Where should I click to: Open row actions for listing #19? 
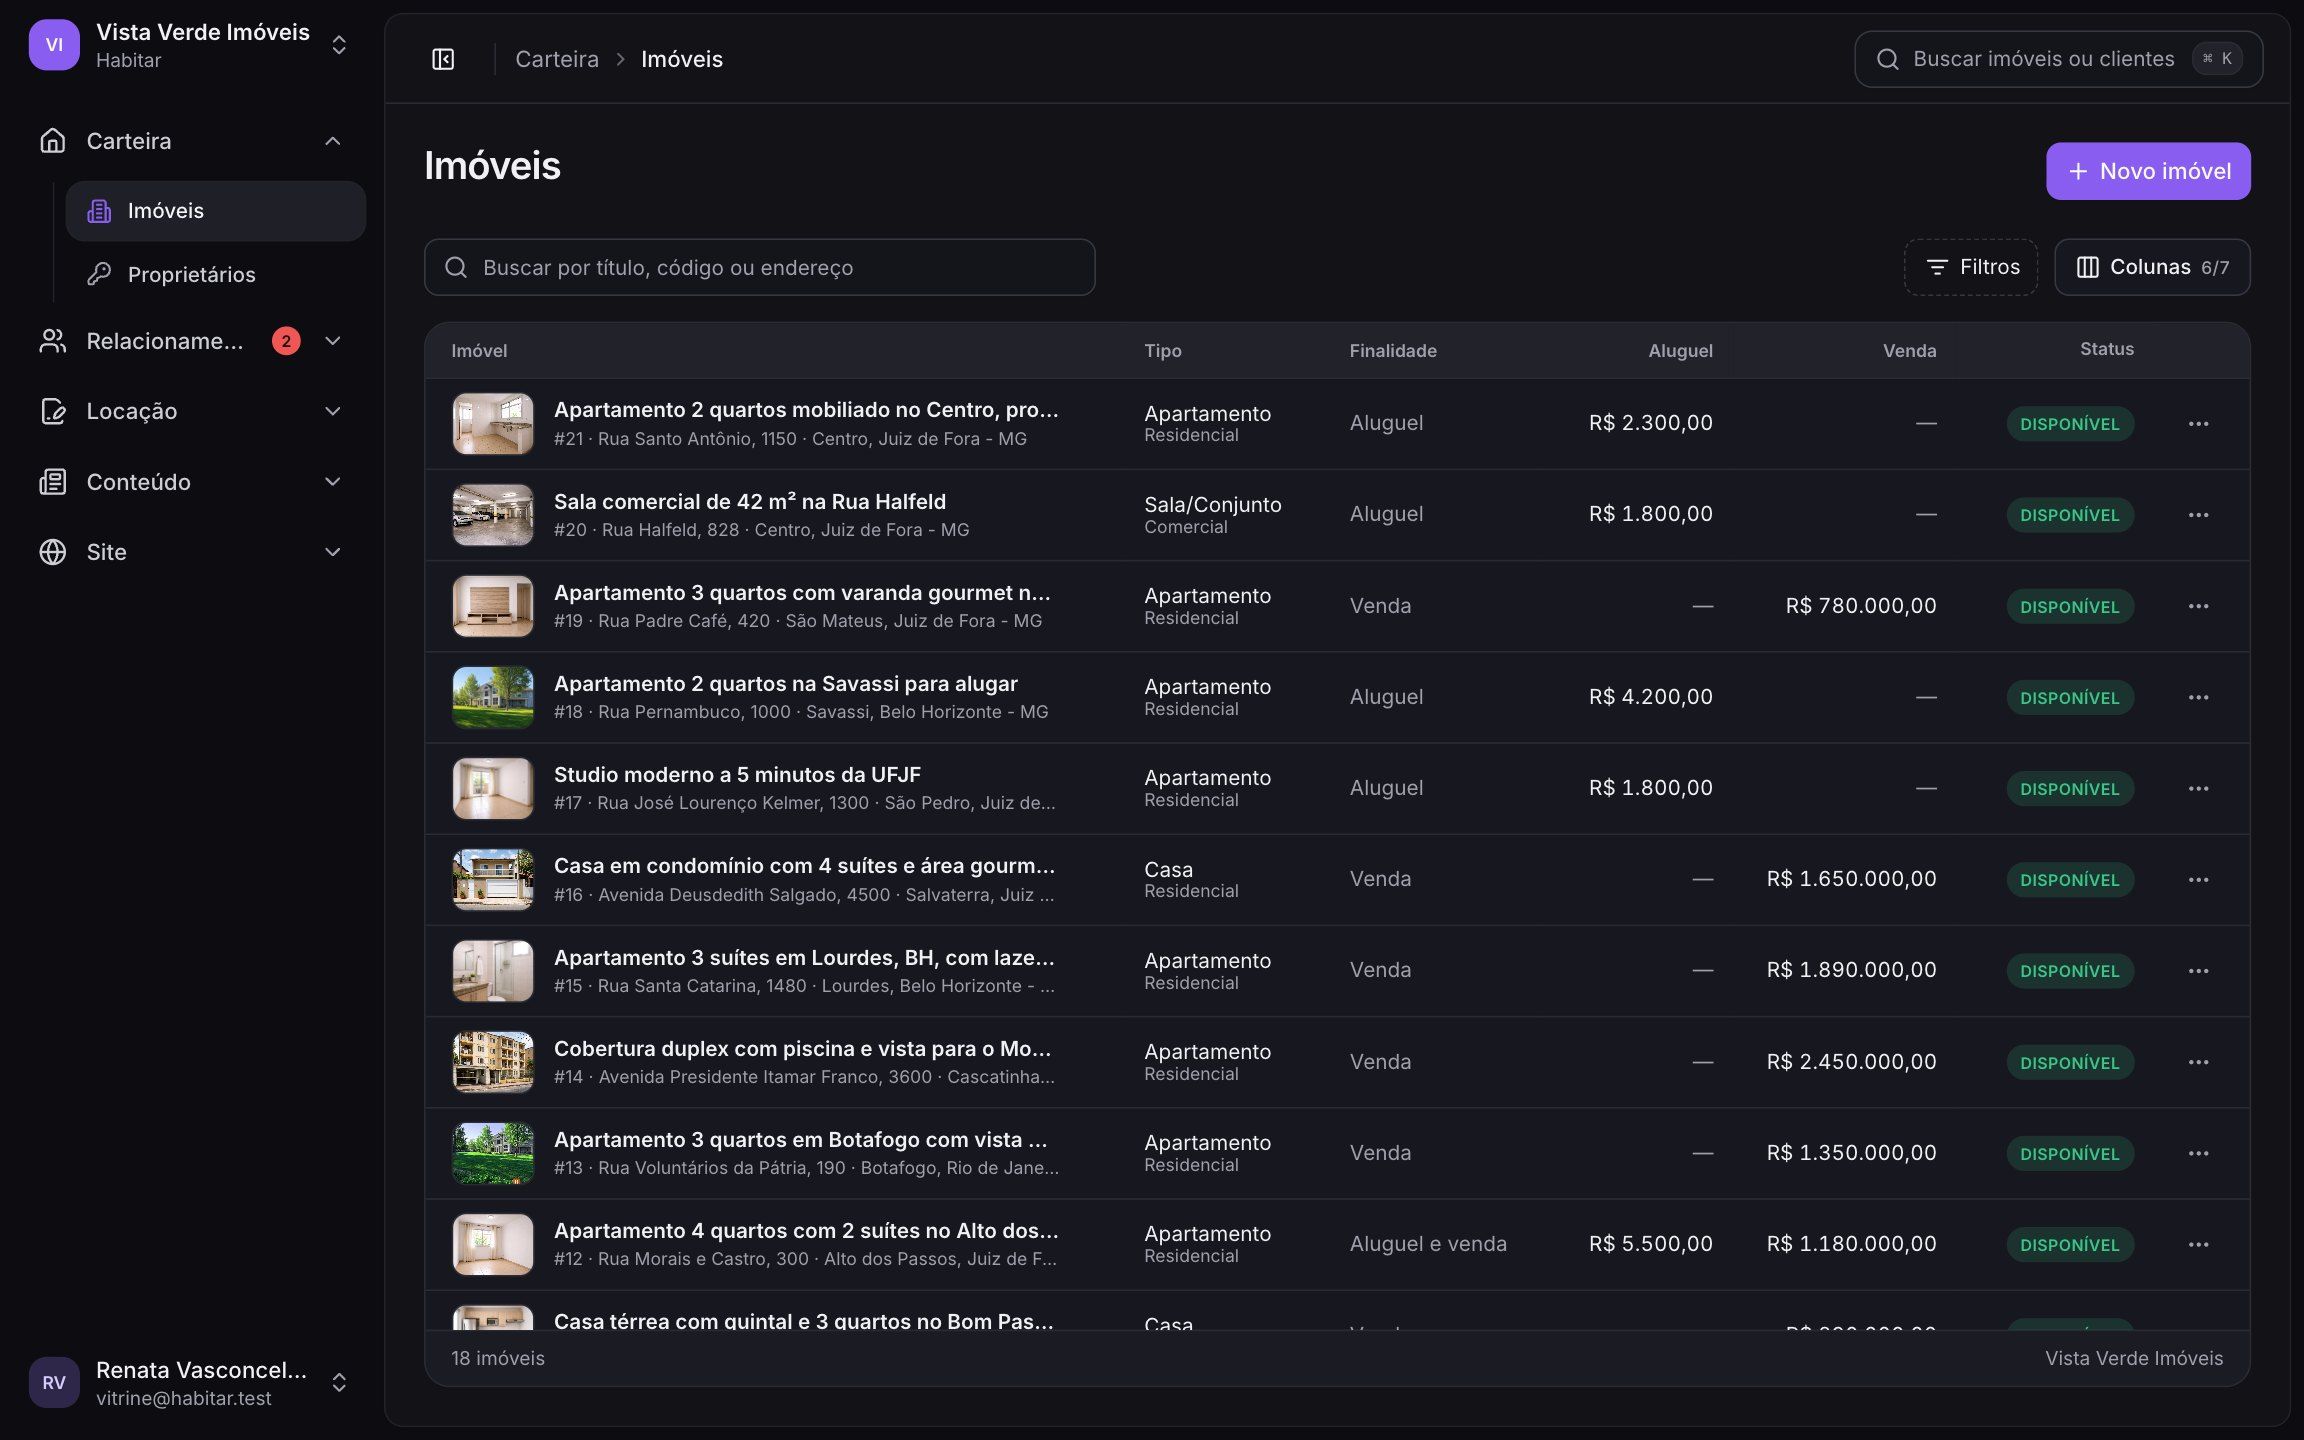[2198, 606]
